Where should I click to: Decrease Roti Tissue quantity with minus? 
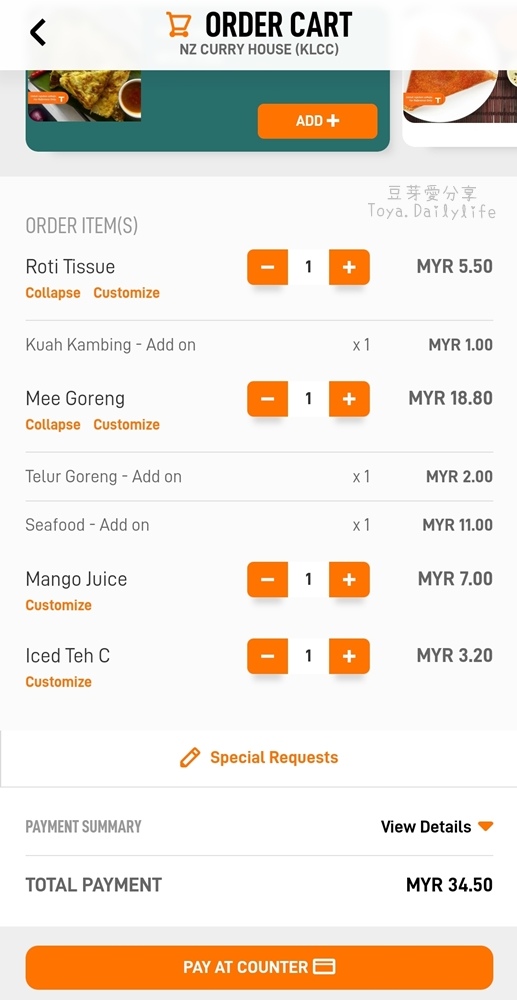point(267,267)
